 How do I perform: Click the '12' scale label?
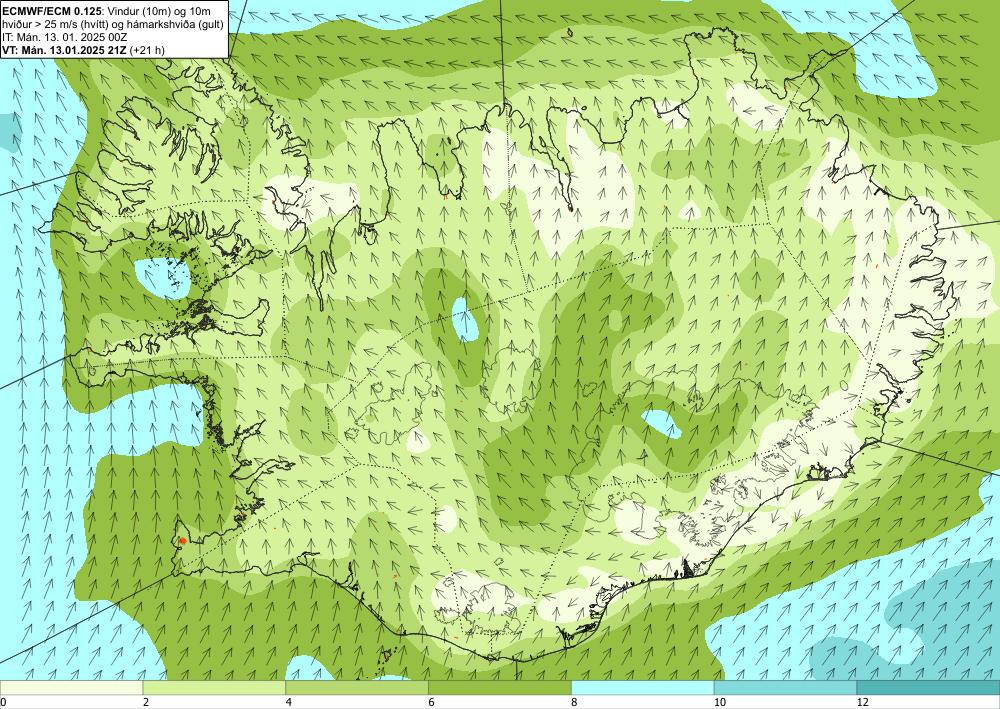point(863,702)
